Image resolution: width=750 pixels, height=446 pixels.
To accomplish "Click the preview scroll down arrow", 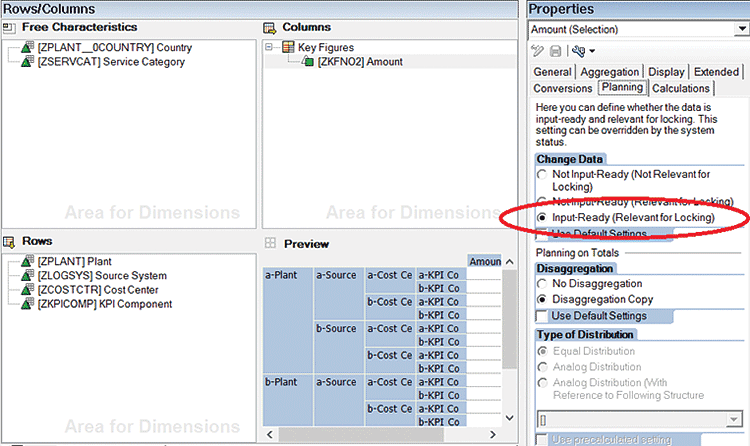I will [509, 418].
